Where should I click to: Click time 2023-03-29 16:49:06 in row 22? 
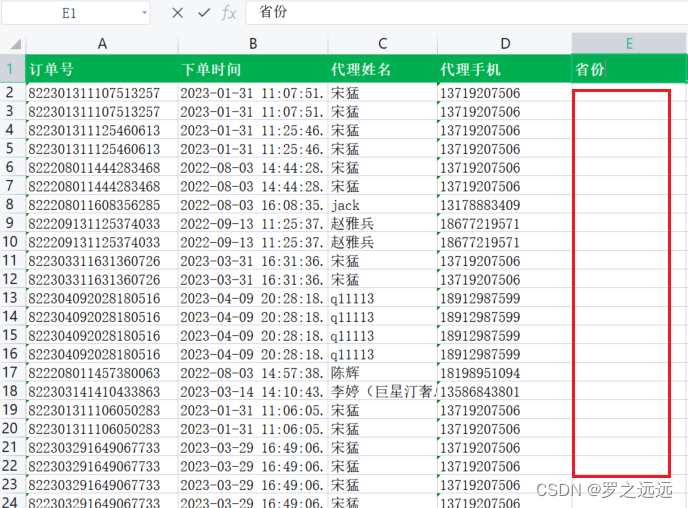pyautogui.click(x=253, y=466)
